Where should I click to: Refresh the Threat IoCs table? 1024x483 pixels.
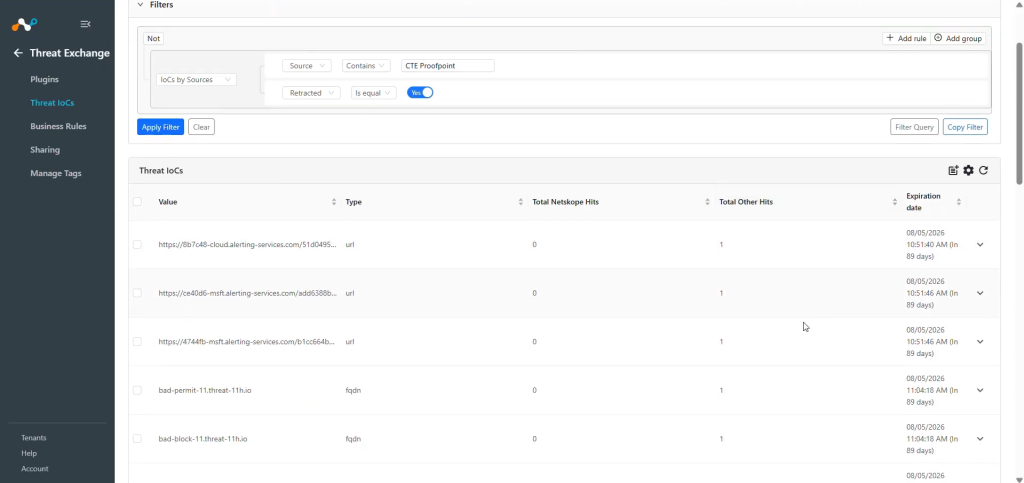tap(983, 170)
